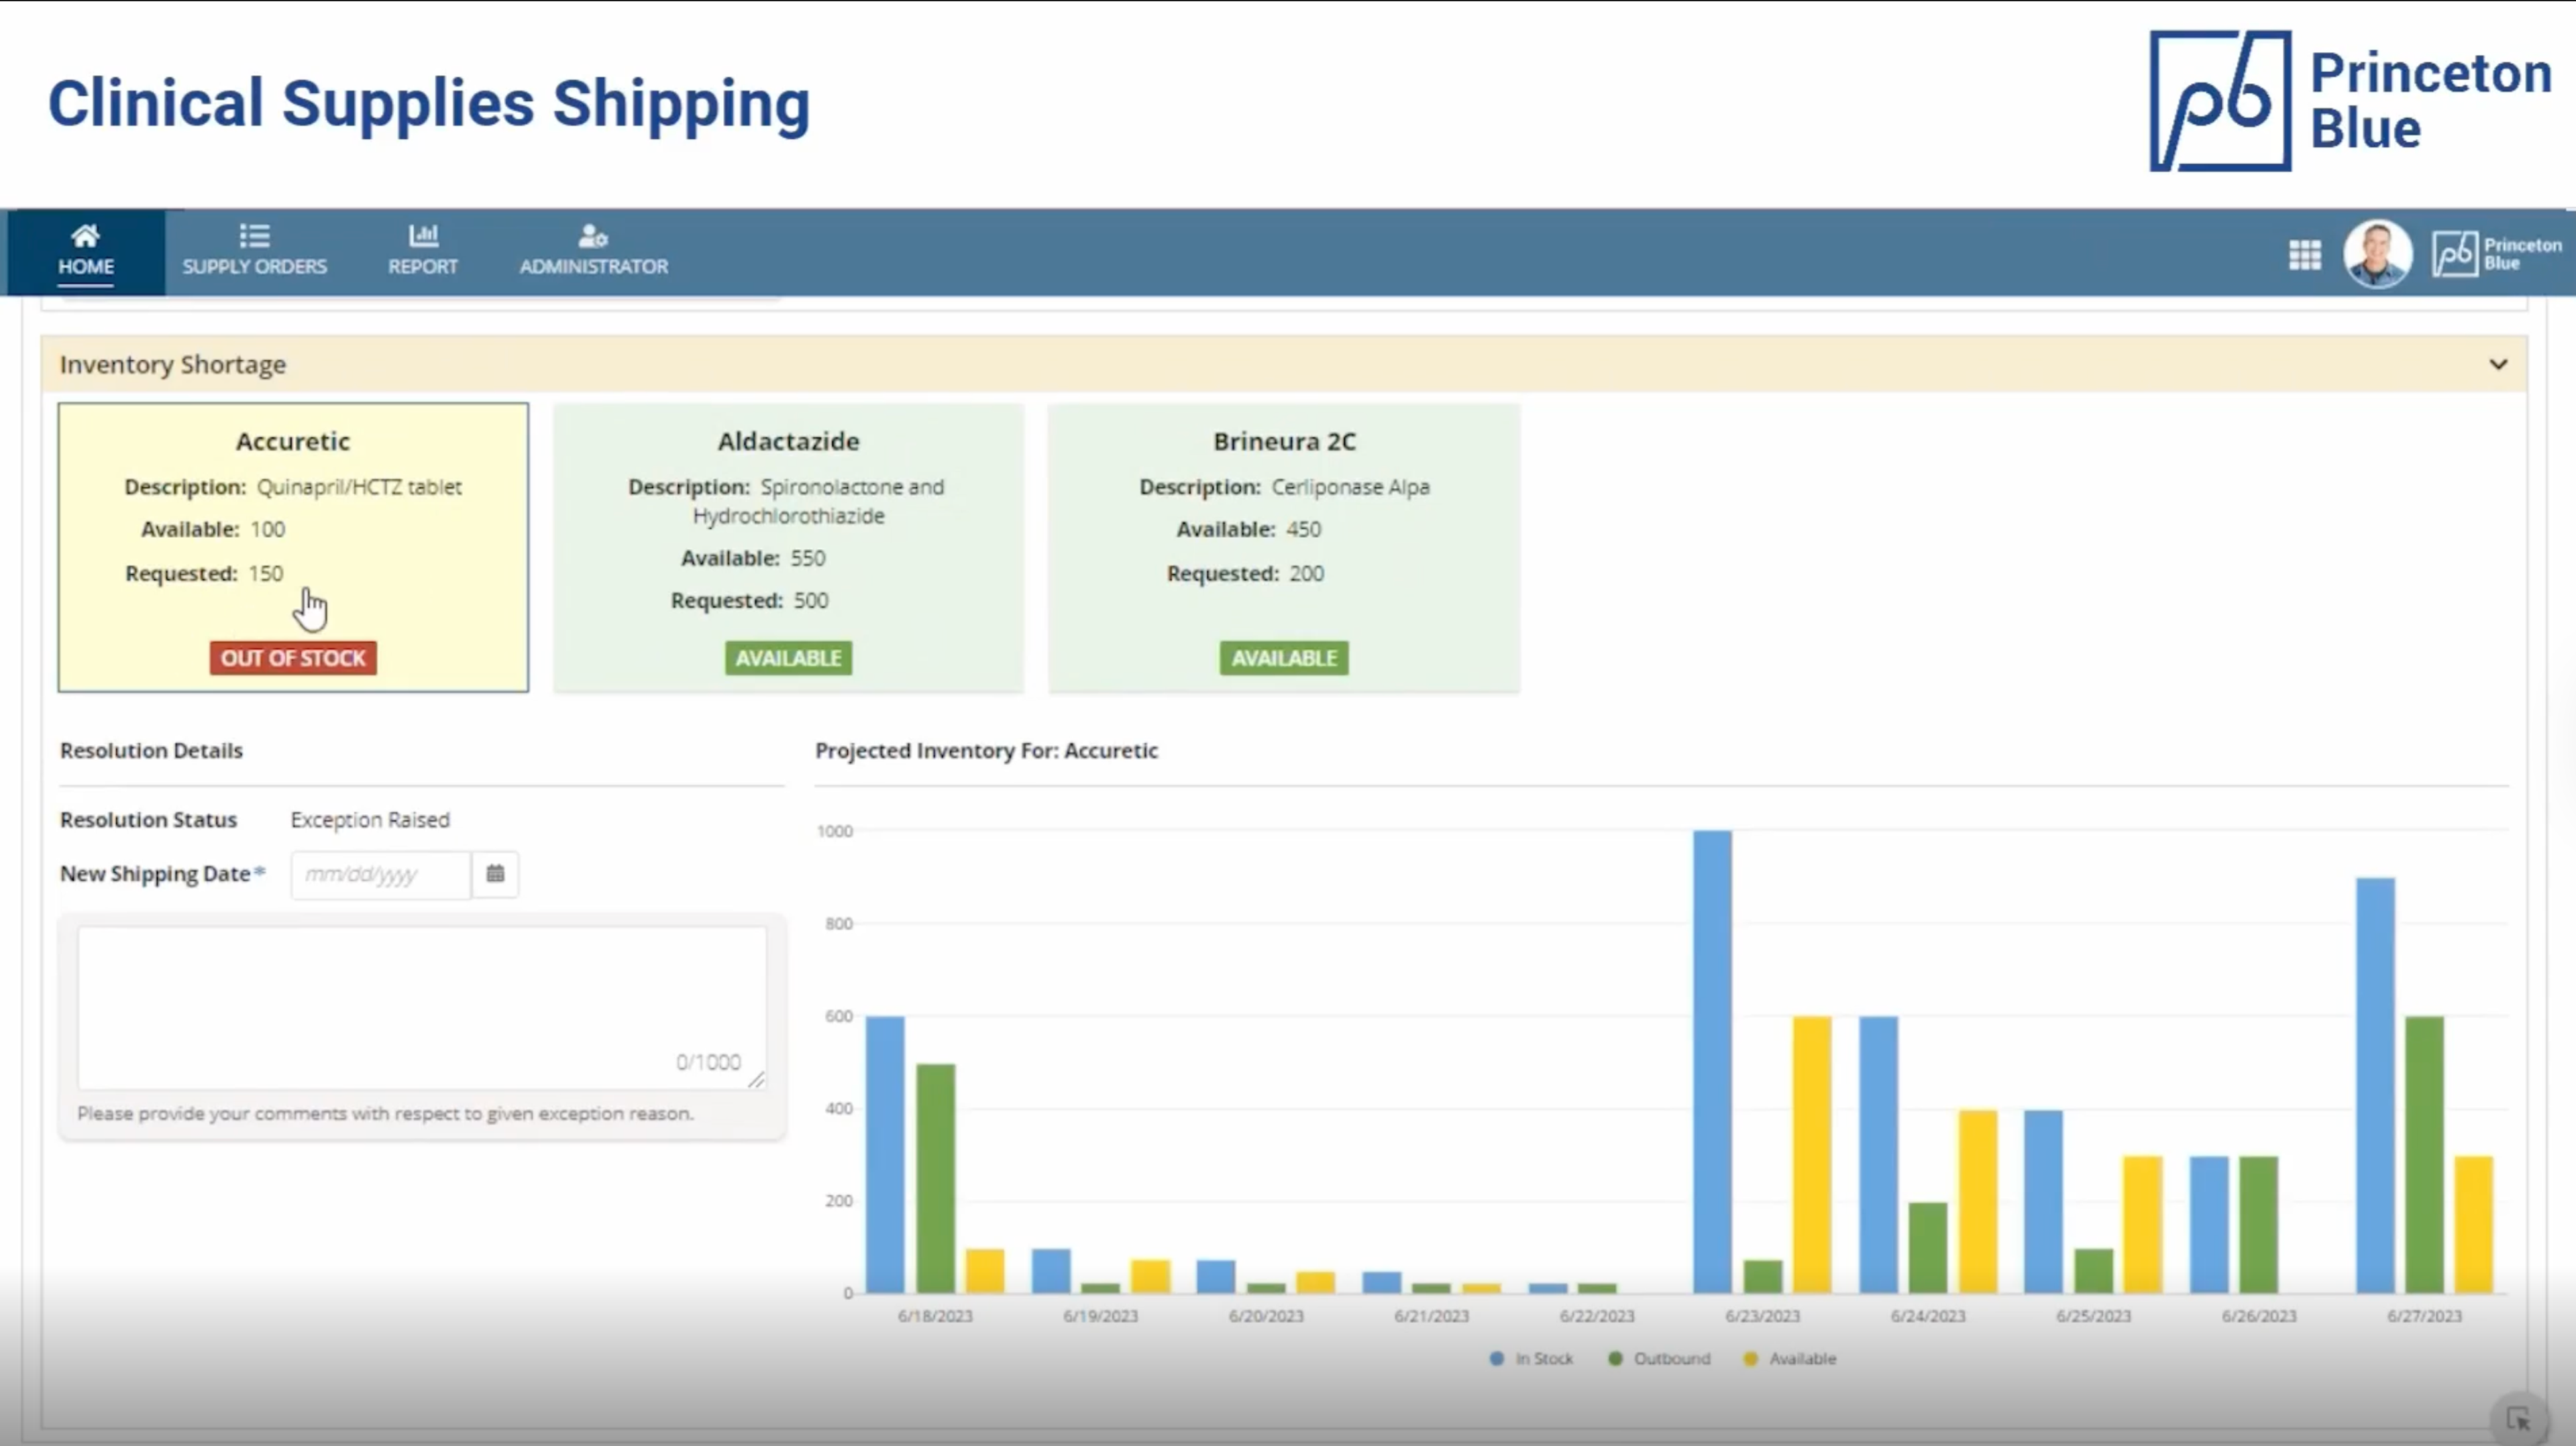Screen dimensions: 2576x1446
Task: Click the 6/25/2023 axis label
Action: tap(2093, 1316)
